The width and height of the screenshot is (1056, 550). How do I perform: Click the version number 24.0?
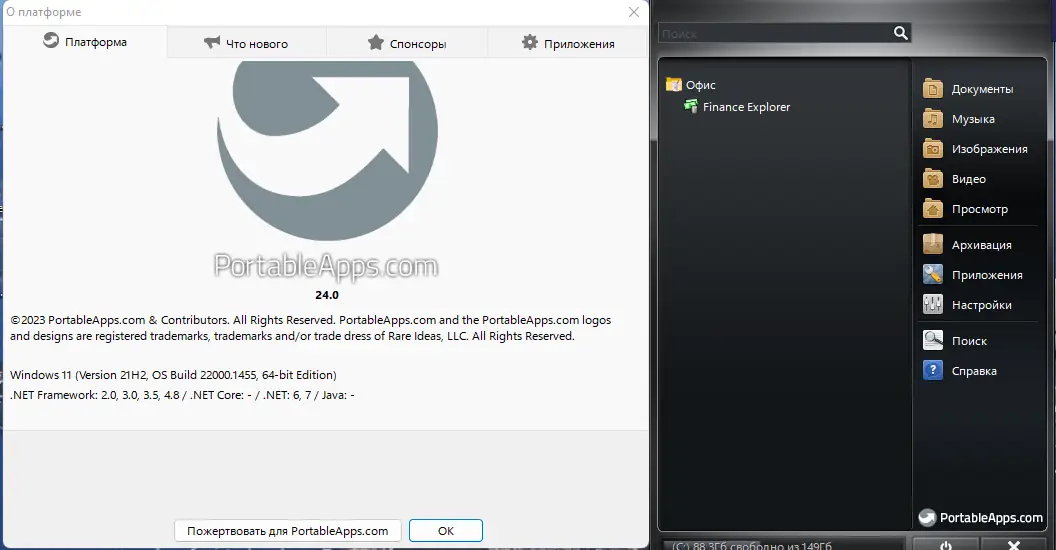pyautogui.click(x=327, y=295)
